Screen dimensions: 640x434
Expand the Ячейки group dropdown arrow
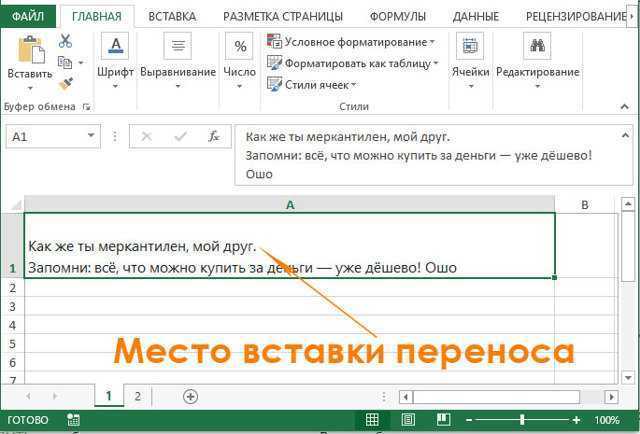point(471,86)
